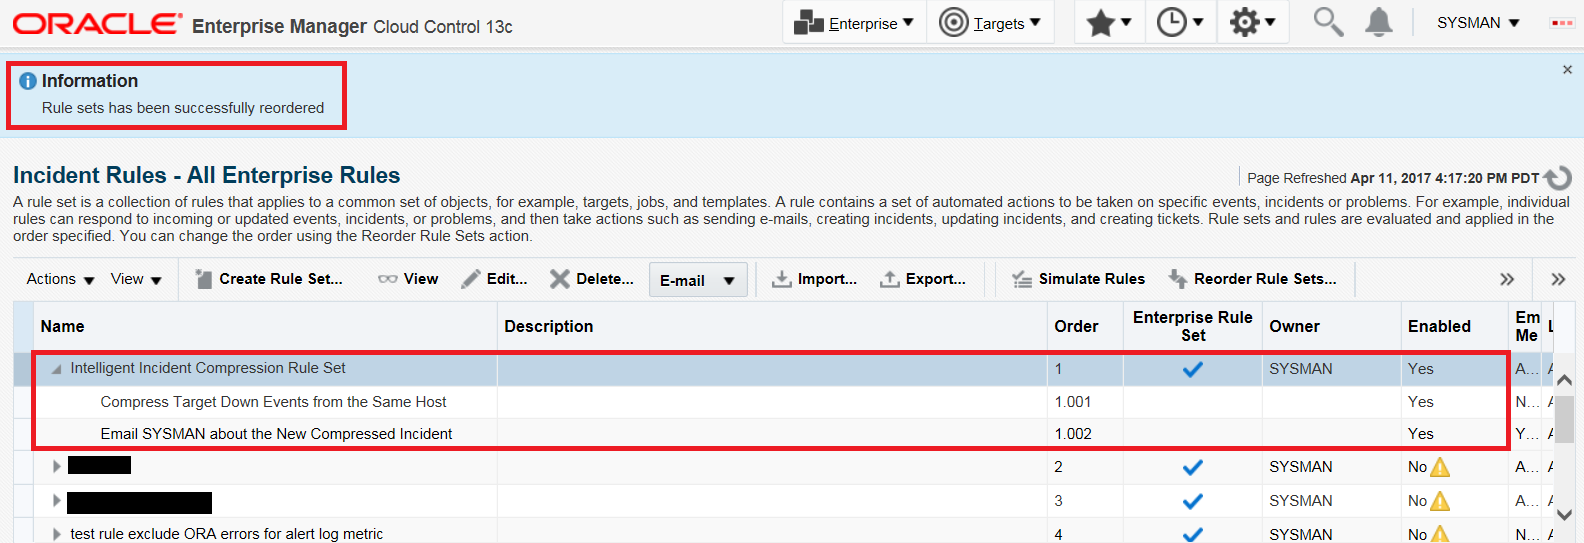Expand the test rule exclude ORA errors row
1584x543 pixels.
coord(56,534)
